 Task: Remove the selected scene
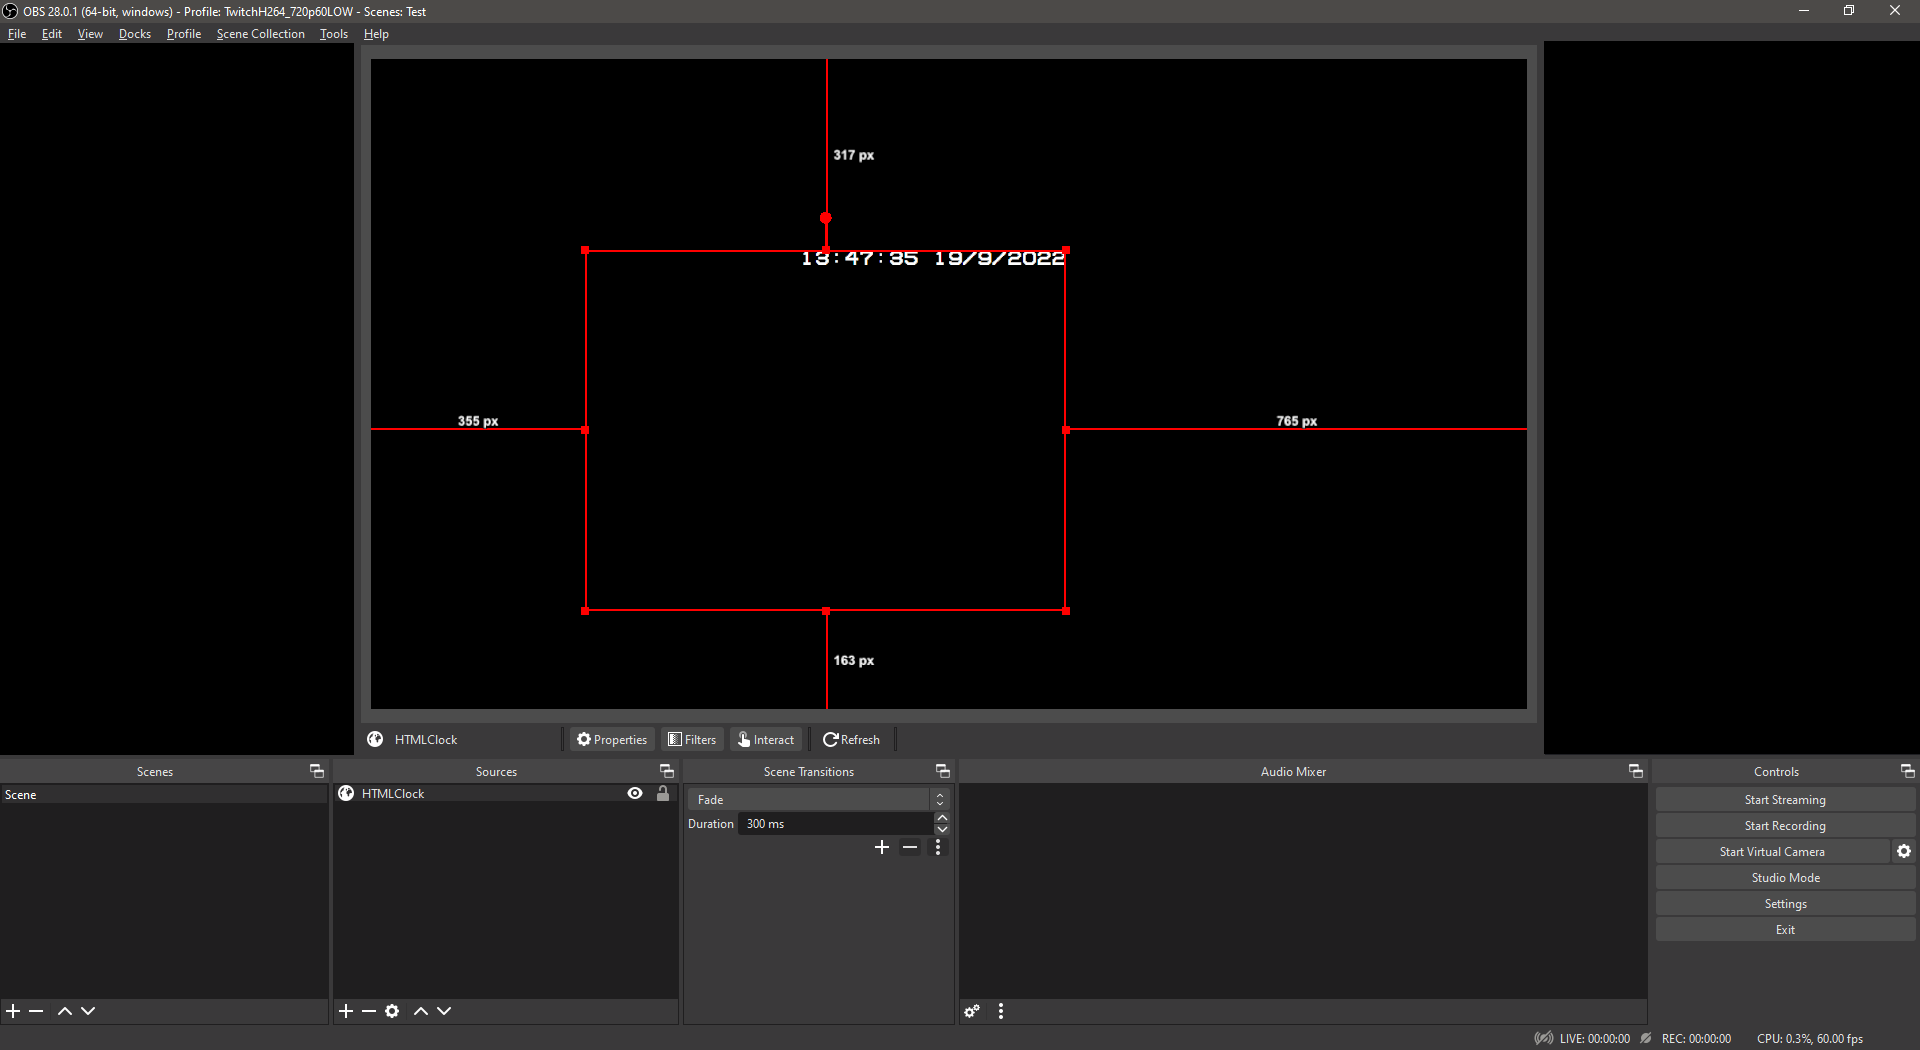(36, 1011)
